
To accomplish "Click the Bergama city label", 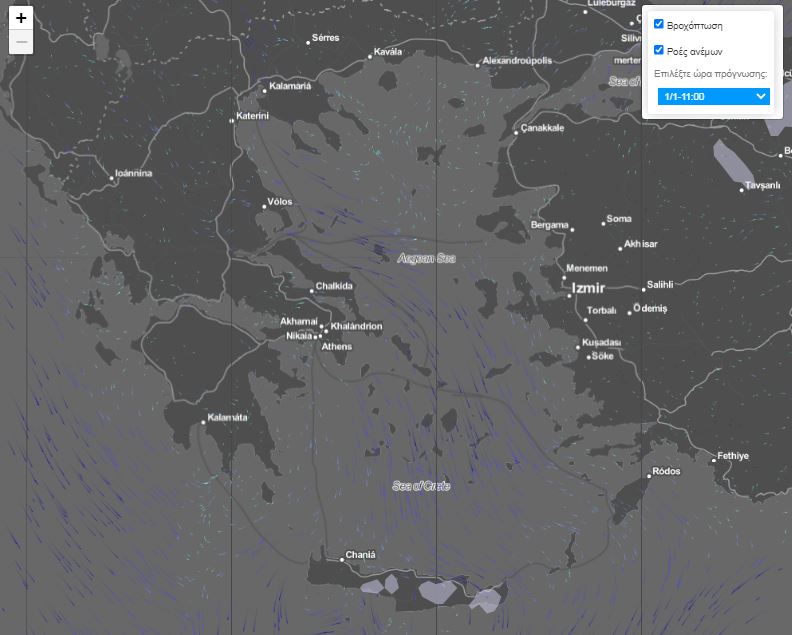I will point(550,225).
